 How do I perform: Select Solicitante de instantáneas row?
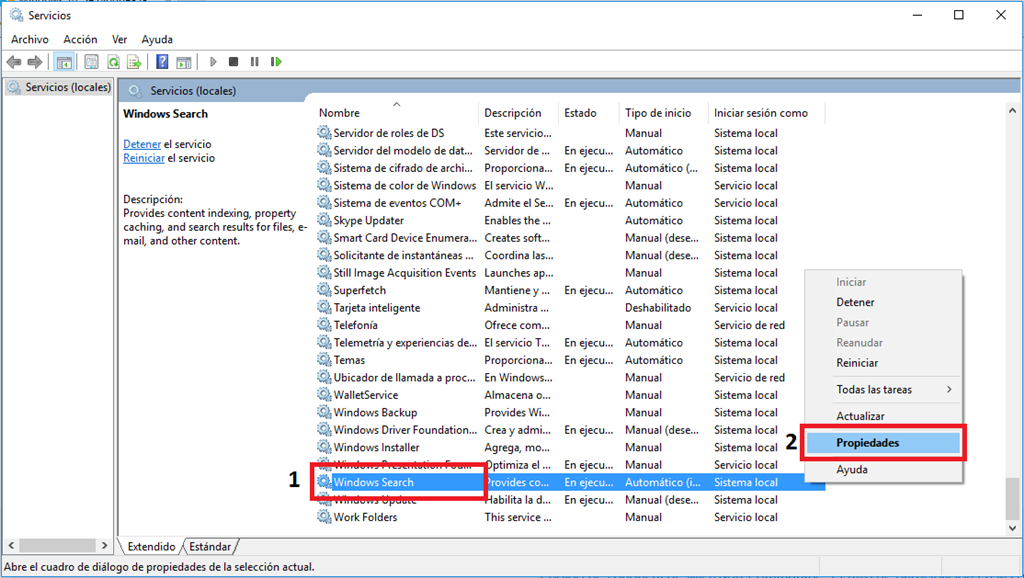point(570,255)
